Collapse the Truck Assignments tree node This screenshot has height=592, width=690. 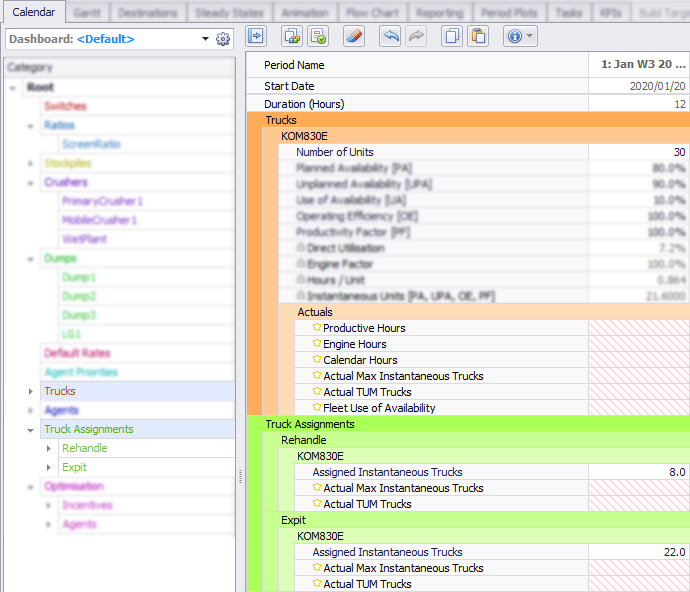pos(31,429)
